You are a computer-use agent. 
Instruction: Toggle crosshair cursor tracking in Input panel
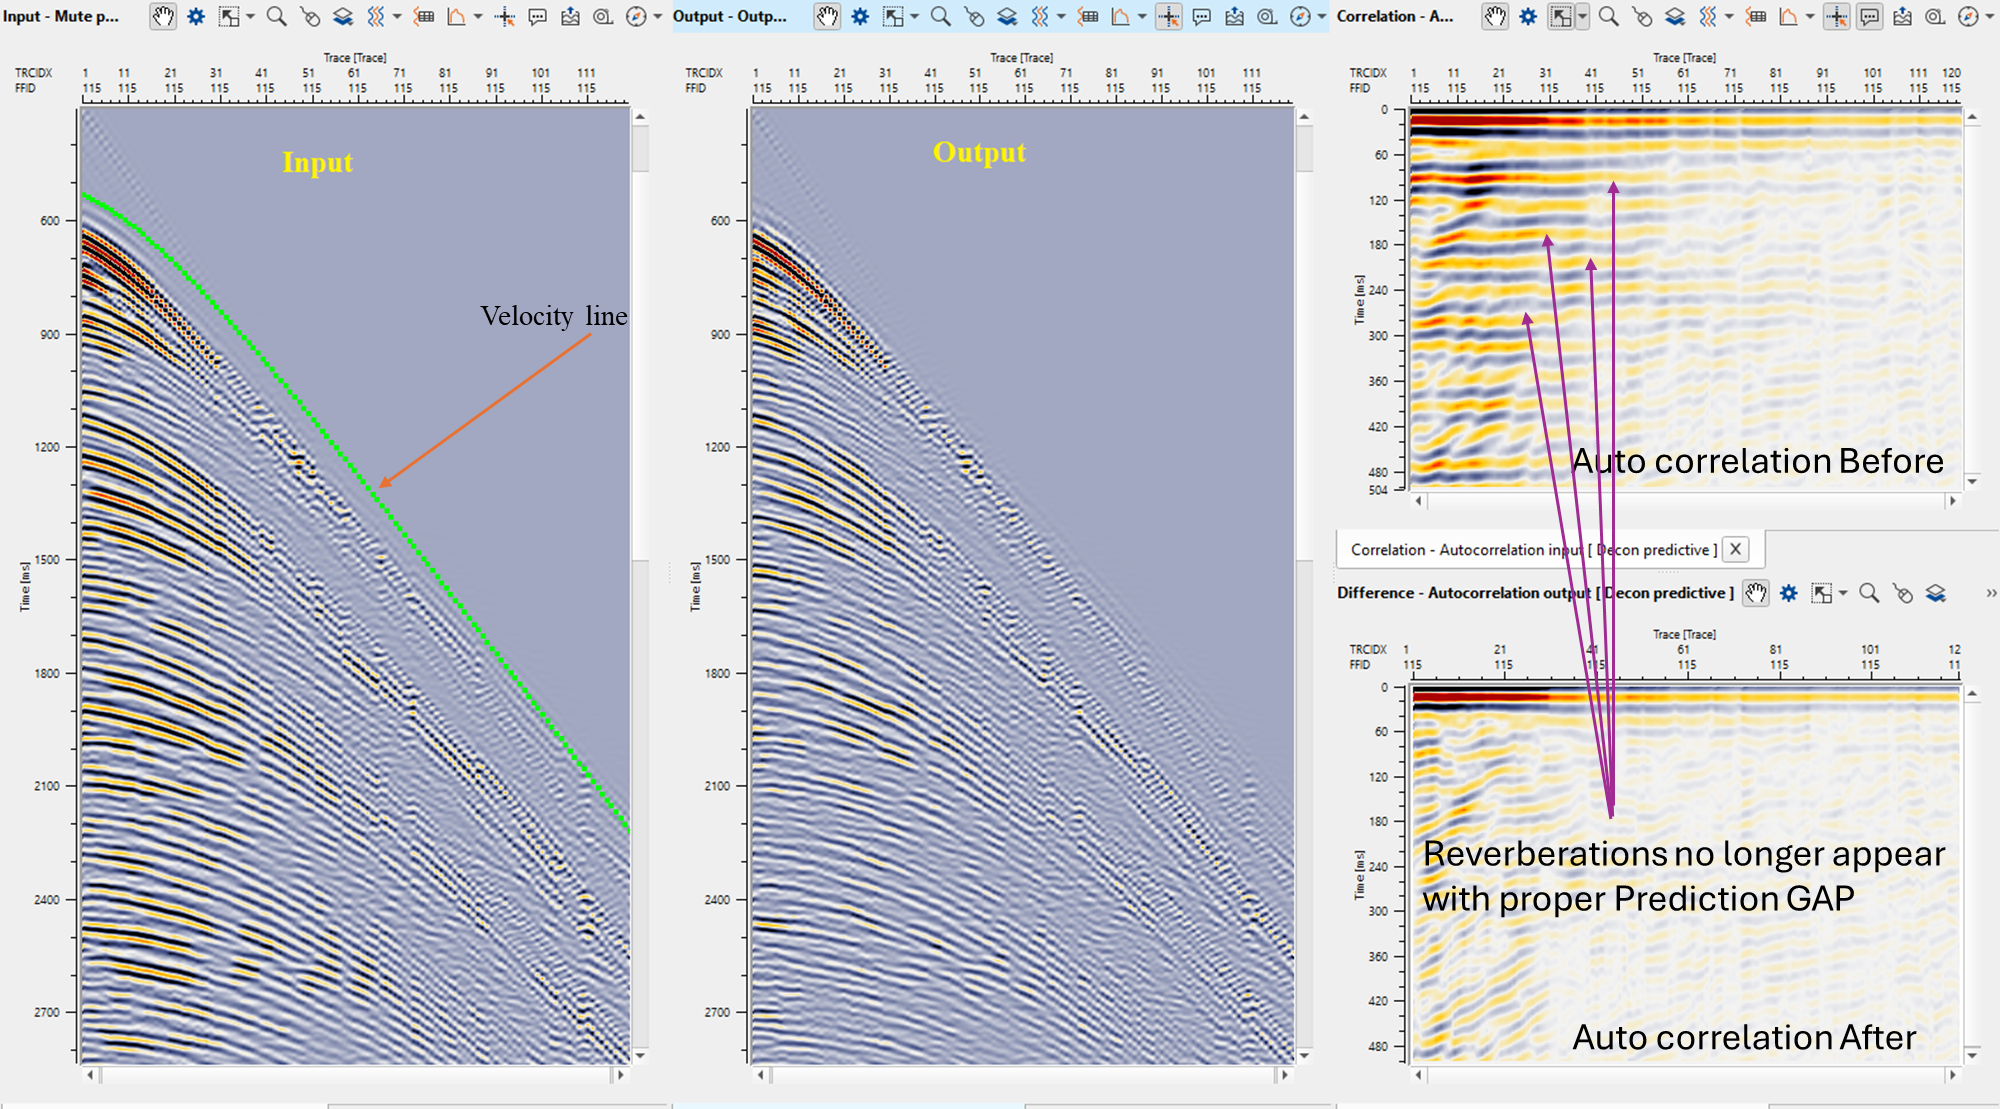(504, 17)
